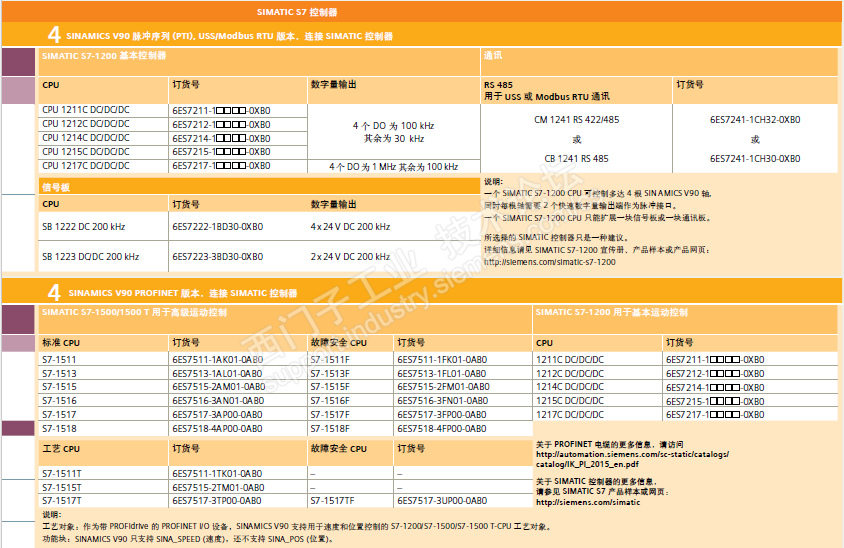Viewport: 844px width, 548px height.
Task: Select the '4 x 24 V DC 200 kHz' cell
Action: 350,227
